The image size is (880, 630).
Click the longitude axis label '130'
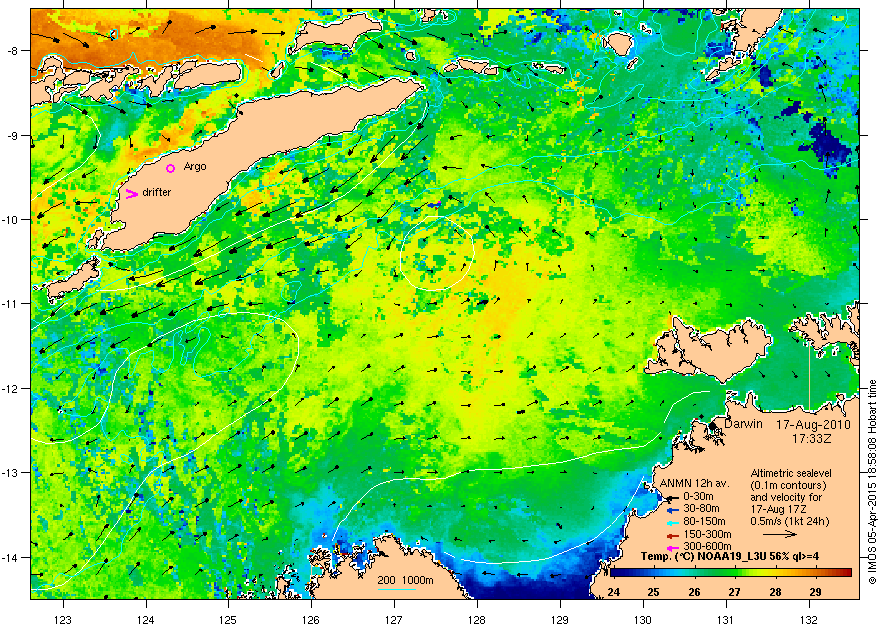(x=643, y=620)
